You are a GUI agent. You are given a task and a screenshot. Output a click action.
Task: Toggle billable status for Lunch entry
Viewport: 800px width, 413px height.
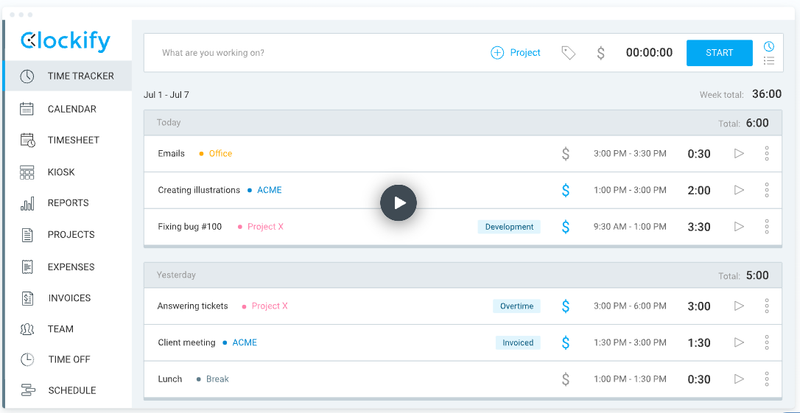point(565,379)
